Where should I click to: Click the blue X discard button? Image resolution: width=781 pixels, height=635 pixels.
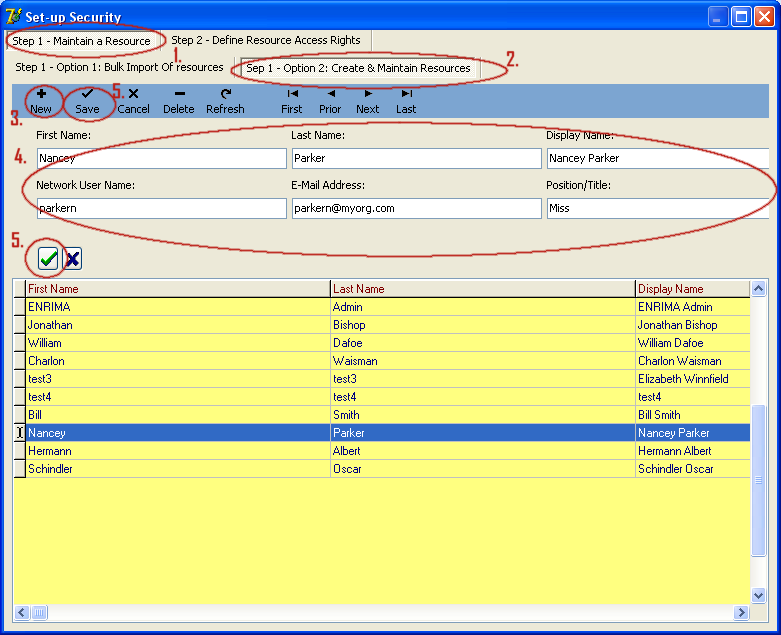click(x=73, y=259)
